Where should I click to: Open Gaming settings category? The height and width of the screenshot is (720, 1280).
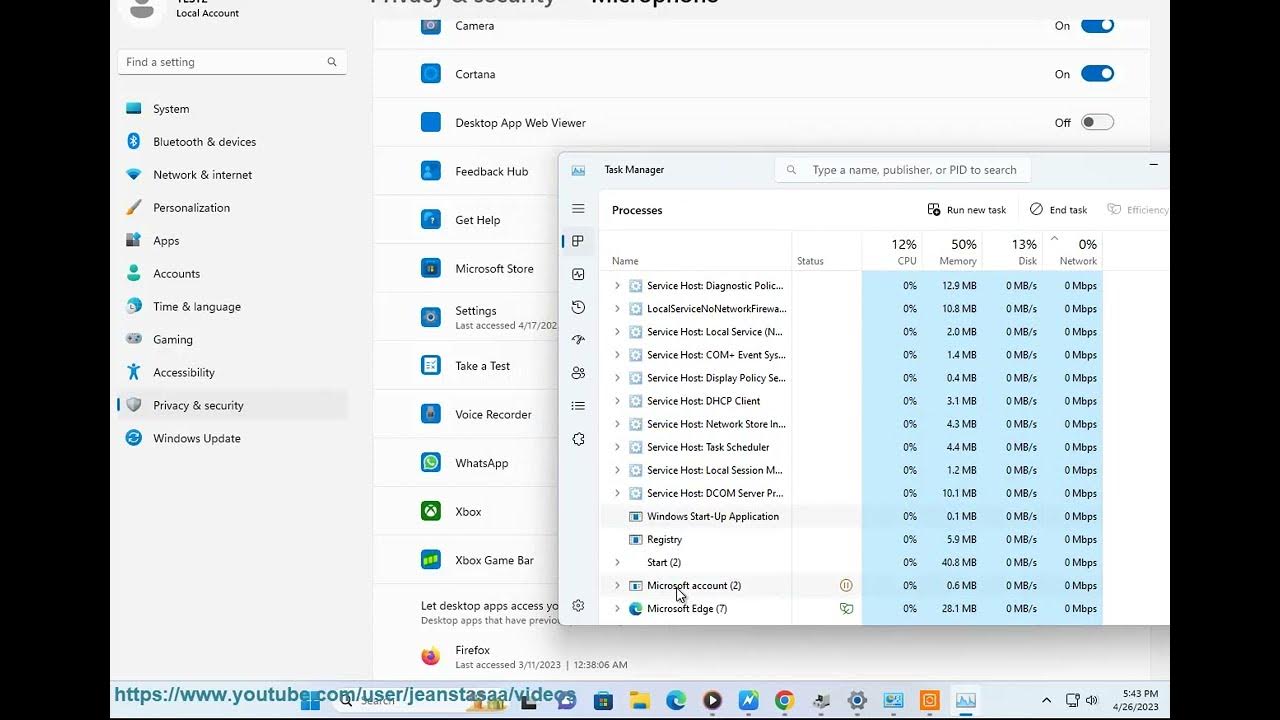[x=232, y=340]
